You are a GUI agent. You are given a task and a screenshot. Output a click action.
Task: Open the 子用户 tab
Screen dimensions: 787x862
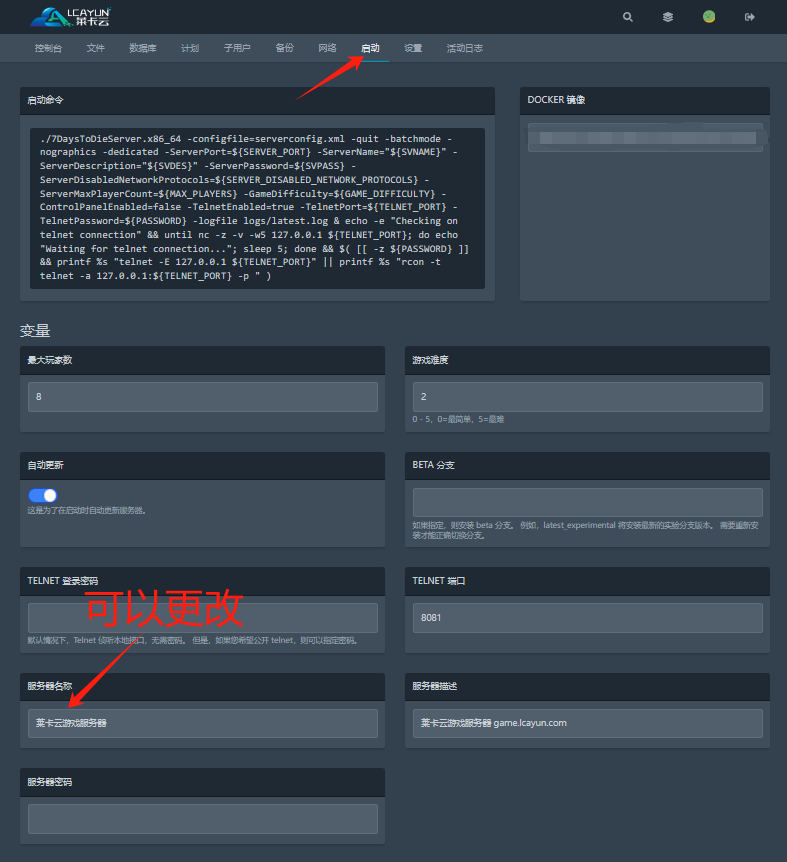[237, 48]
